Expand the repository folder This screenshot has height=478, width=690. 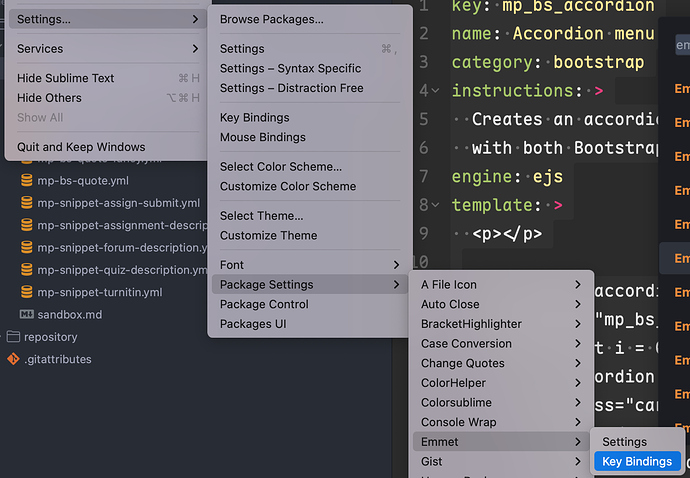51,337
